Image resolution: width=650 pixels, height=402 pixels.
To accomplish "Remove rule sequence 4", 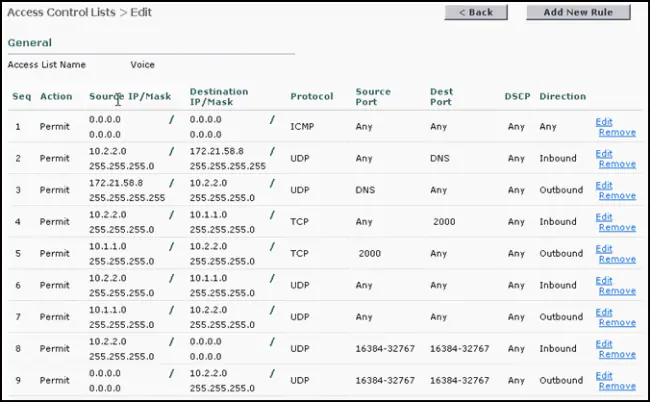I will [617, 228].
